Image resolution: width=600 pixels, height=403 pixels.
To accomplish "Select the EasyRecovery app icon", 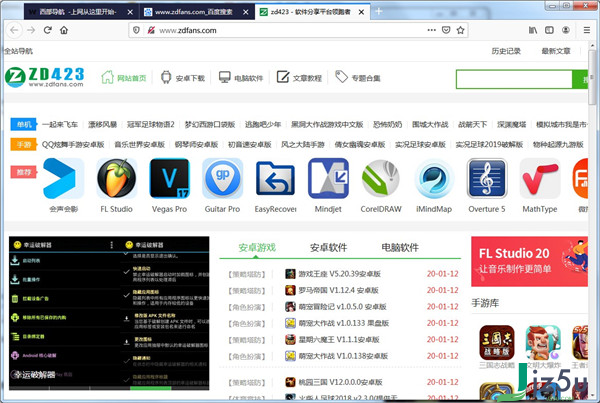I will point(275,178).
